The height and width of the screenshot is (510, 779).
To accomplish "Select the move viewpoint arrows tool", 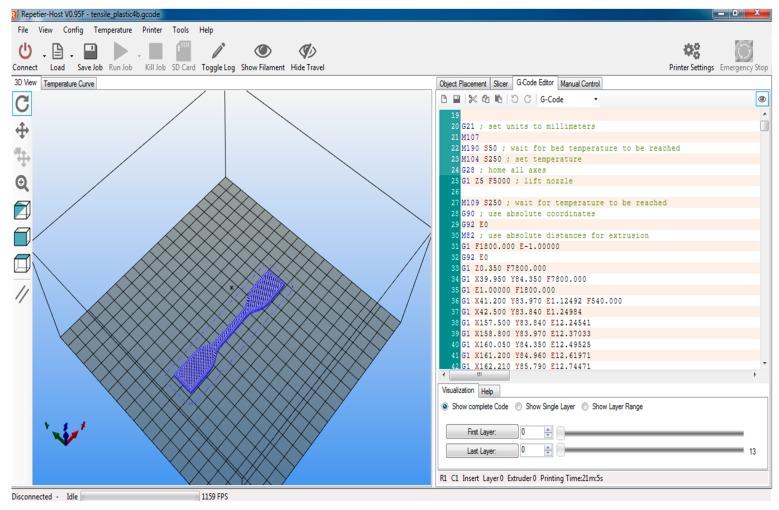I will (22, 130).
